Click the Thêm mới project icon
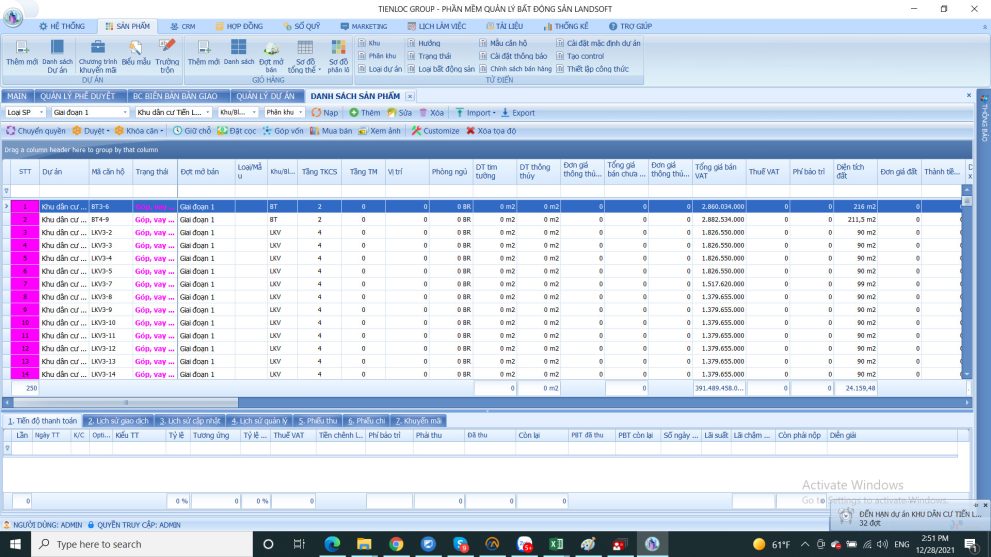Image resolution: width=991 pixels, height=557 pixels. coord(21,47)
